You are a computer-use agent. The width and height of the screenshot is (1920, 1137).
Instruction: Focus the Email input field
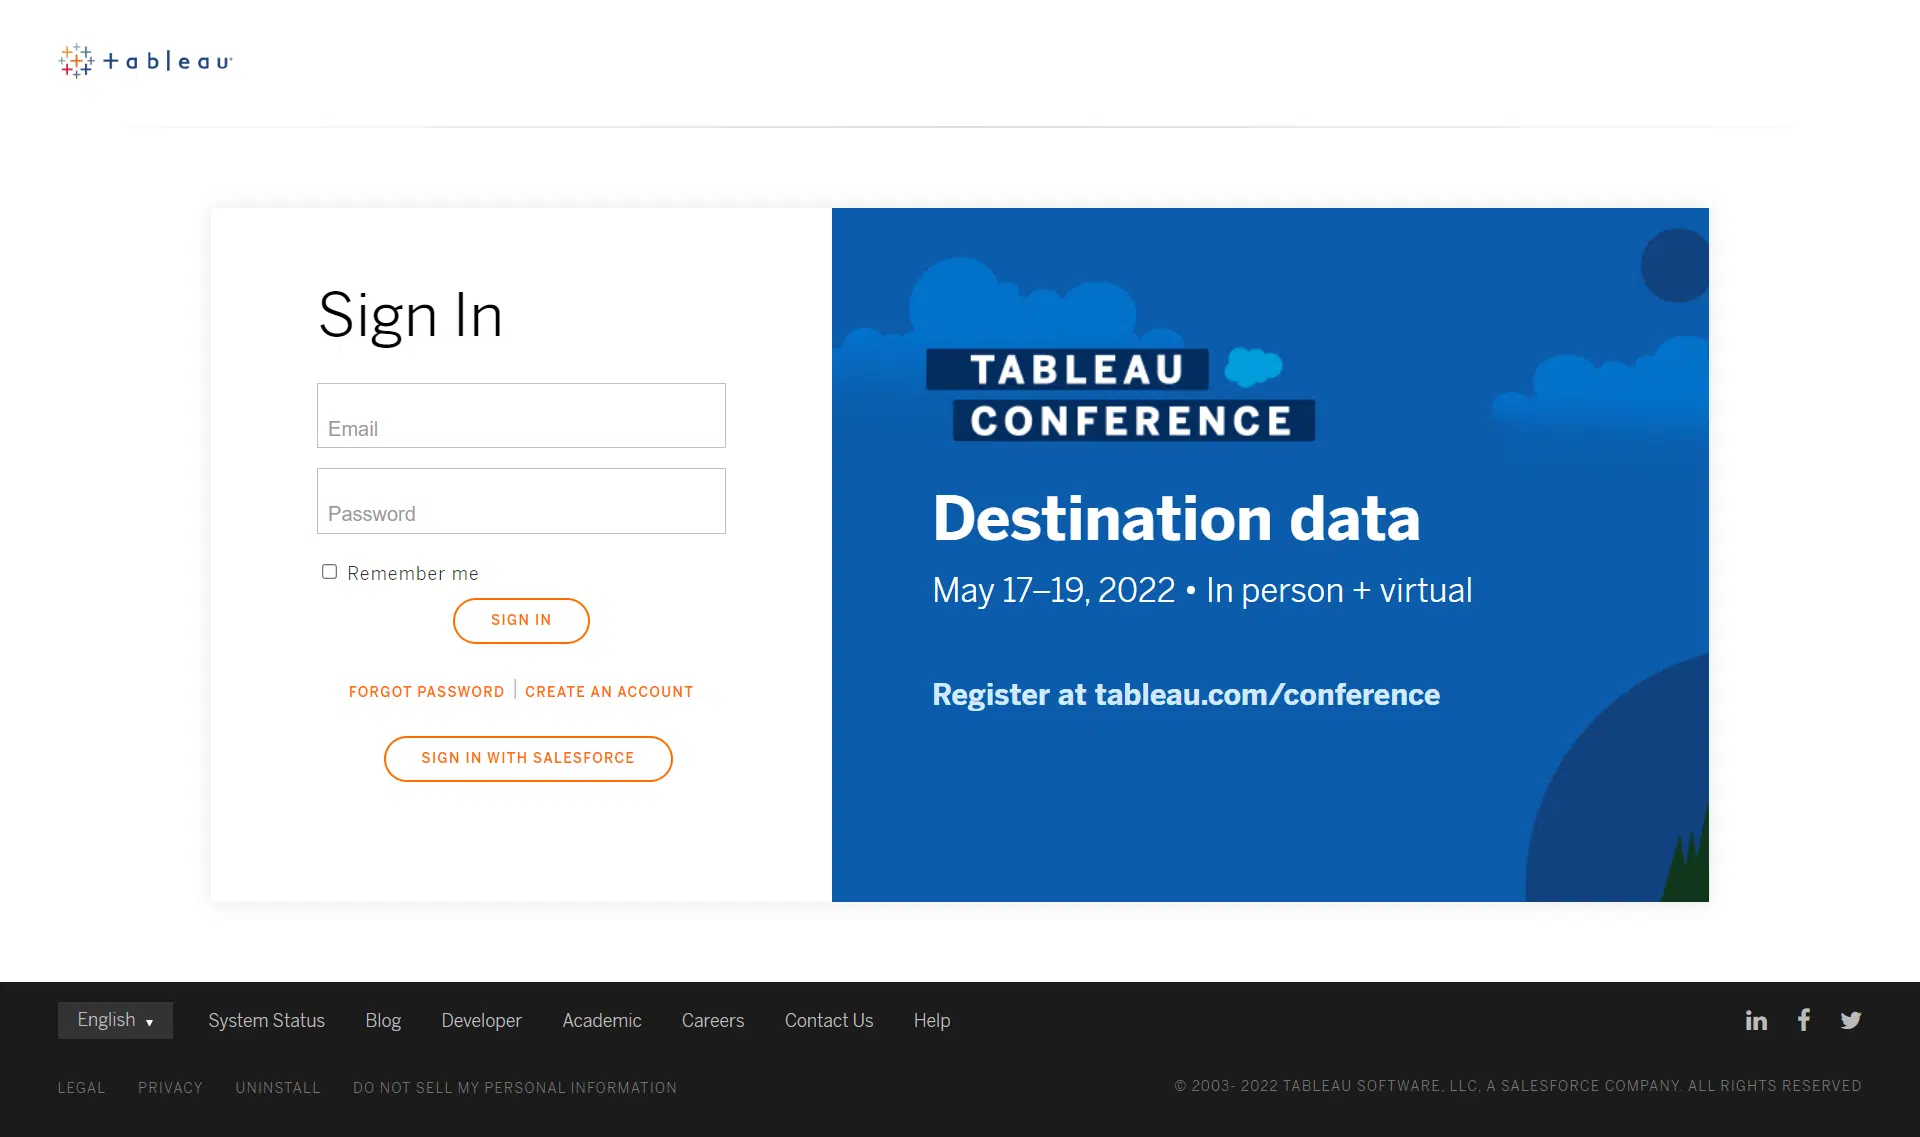click(x=521, y=415)
